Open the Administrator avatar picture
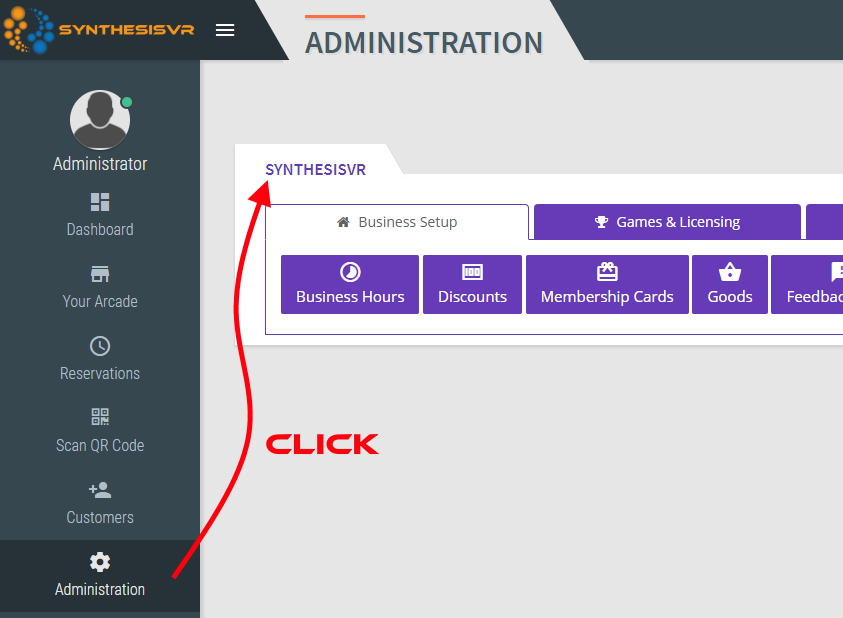 coord(100,119)
